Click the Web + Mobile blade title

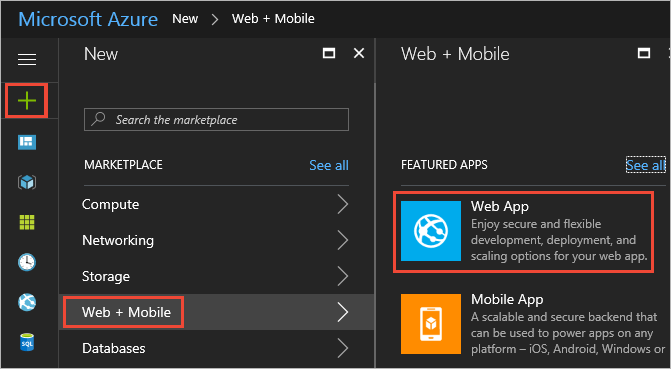pos(455,54)
